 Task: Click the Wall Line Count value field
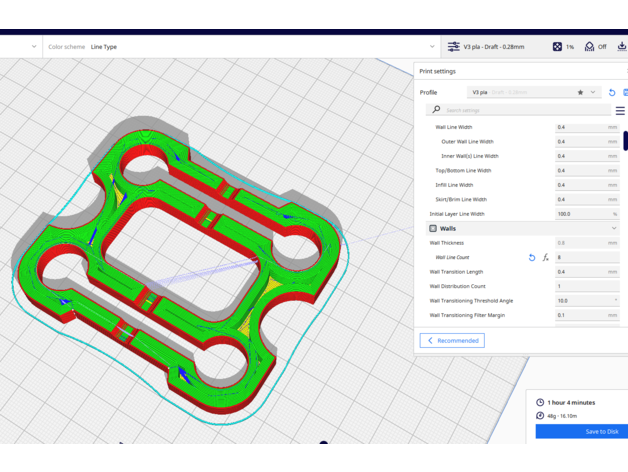[x=586, y=258]
